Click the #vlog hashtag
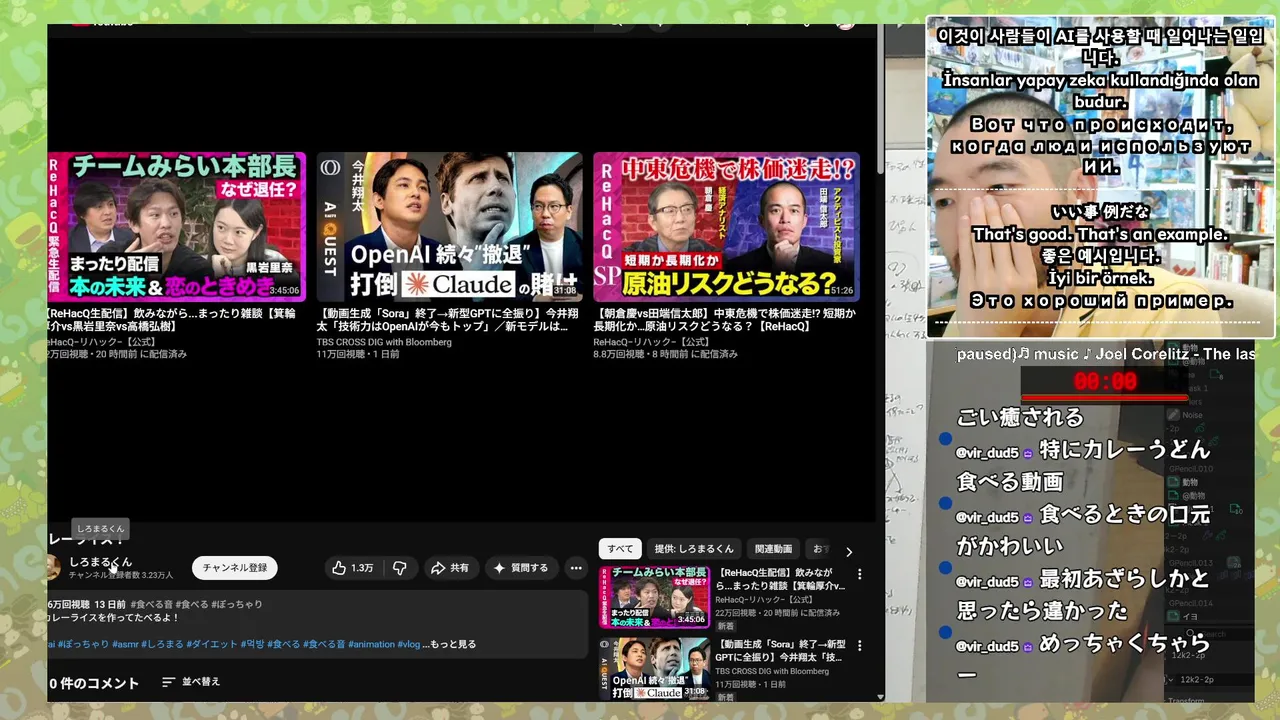1280x720 pixels. coord(408,644)
